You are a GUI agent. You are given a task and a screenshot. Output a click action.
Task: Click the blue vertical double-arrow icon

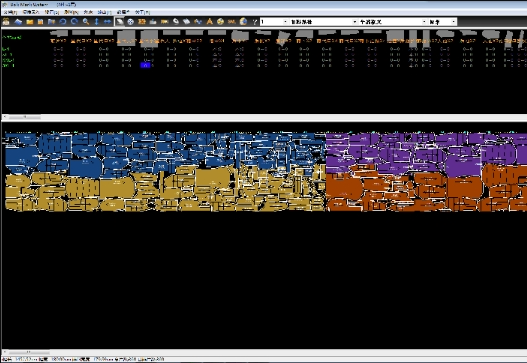96,22
